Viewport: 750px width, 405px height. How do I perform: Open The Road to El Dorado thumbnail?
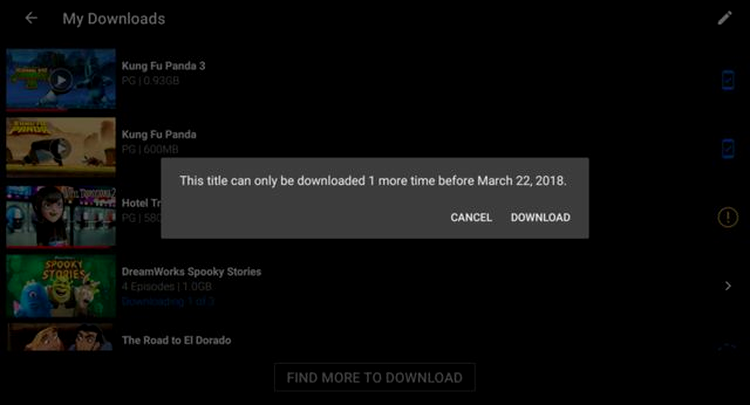pyautogui.click(x=61, y=338)
